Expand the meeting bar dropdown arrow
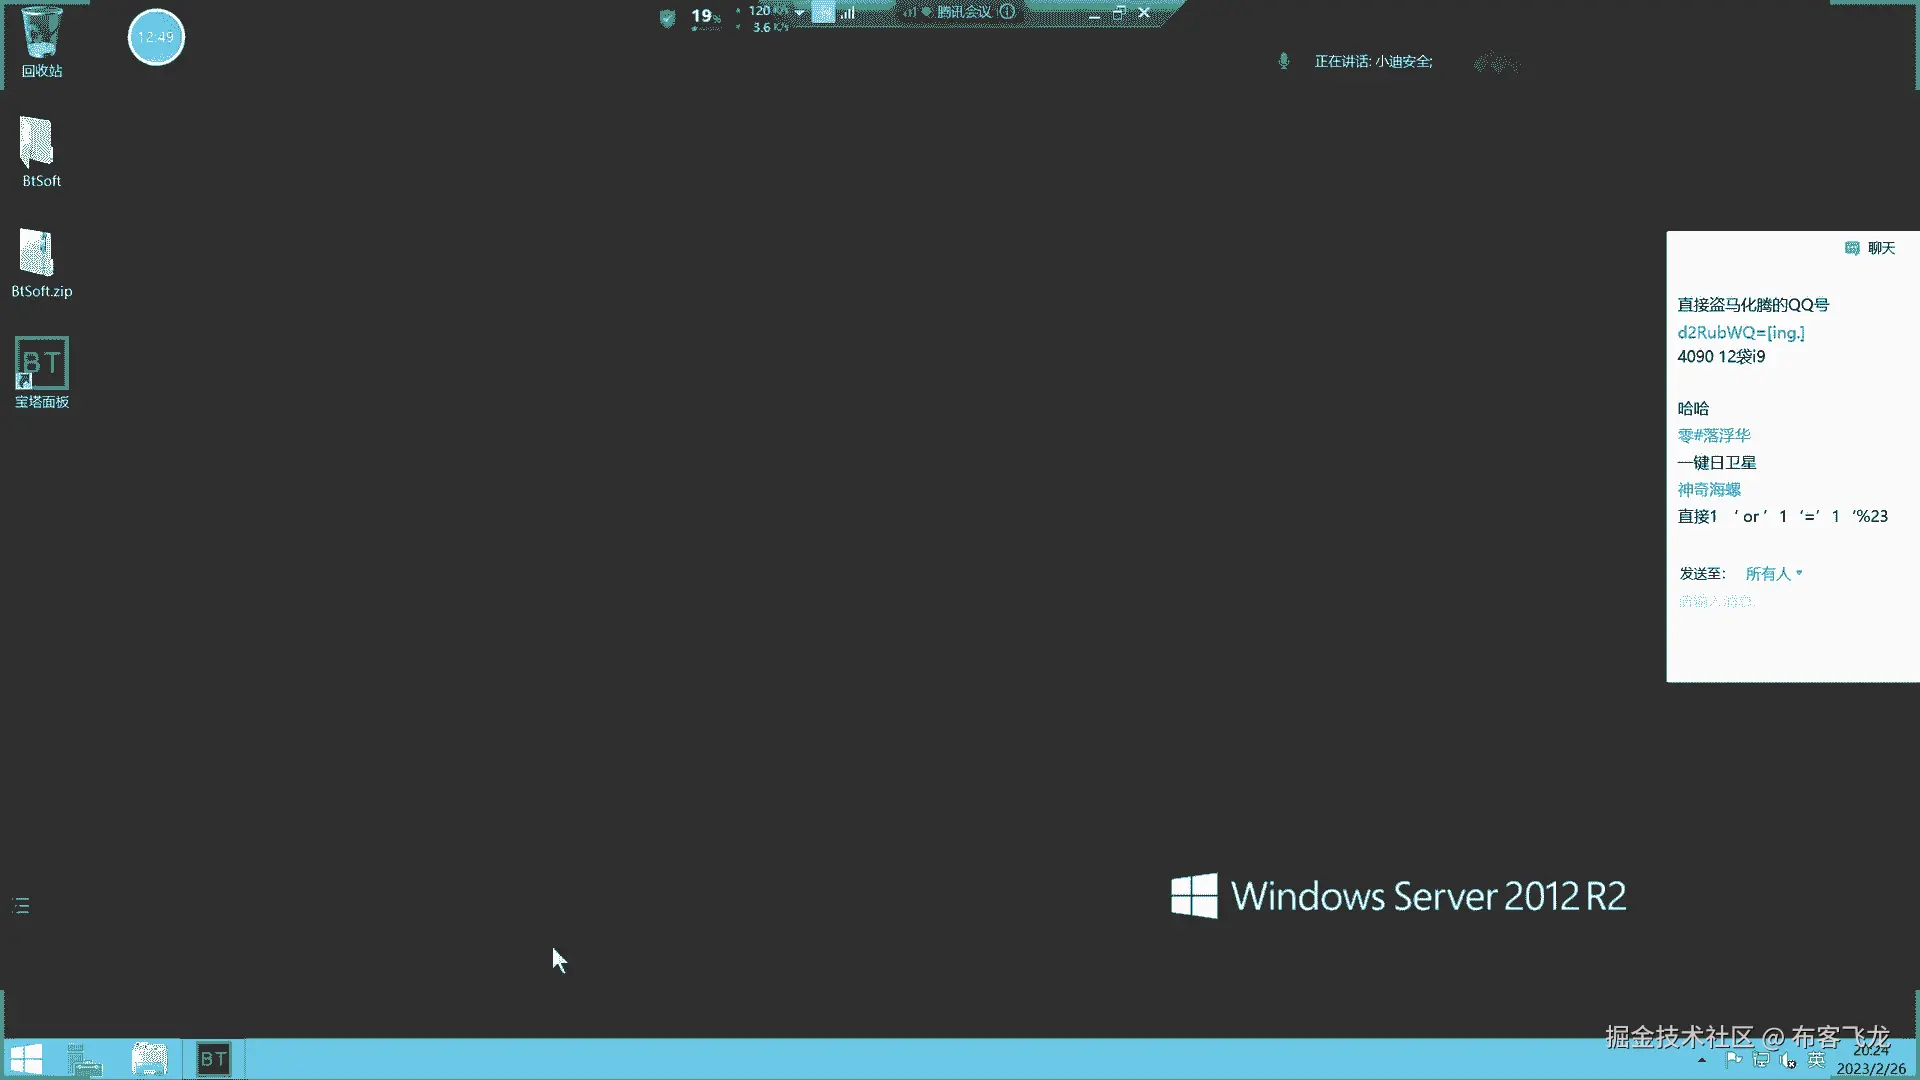Image resolution: width=1920 pixels, height=1080 pixels. [799, 13]
